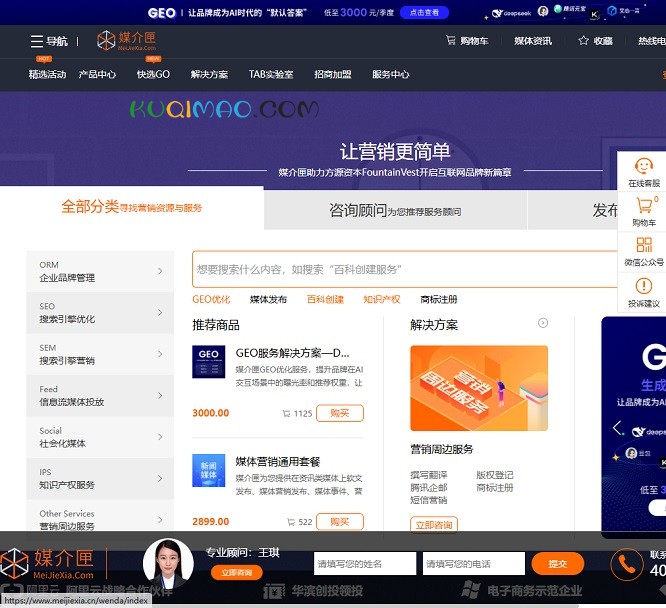
Task: Expand the IPS 知识产权服务 category
Action: (100, 478)
